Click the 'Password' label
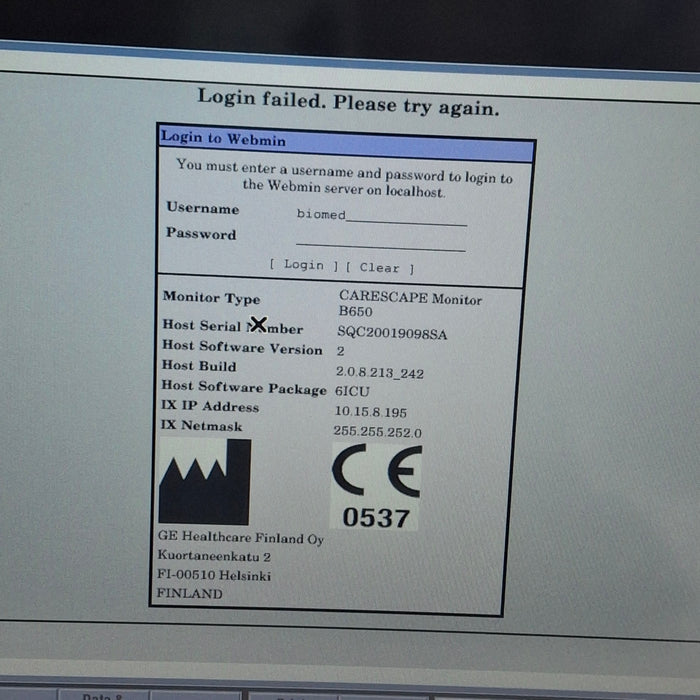The width and height of the screenshot is (700, 700). pyautogui.click(x=201, y=233)
